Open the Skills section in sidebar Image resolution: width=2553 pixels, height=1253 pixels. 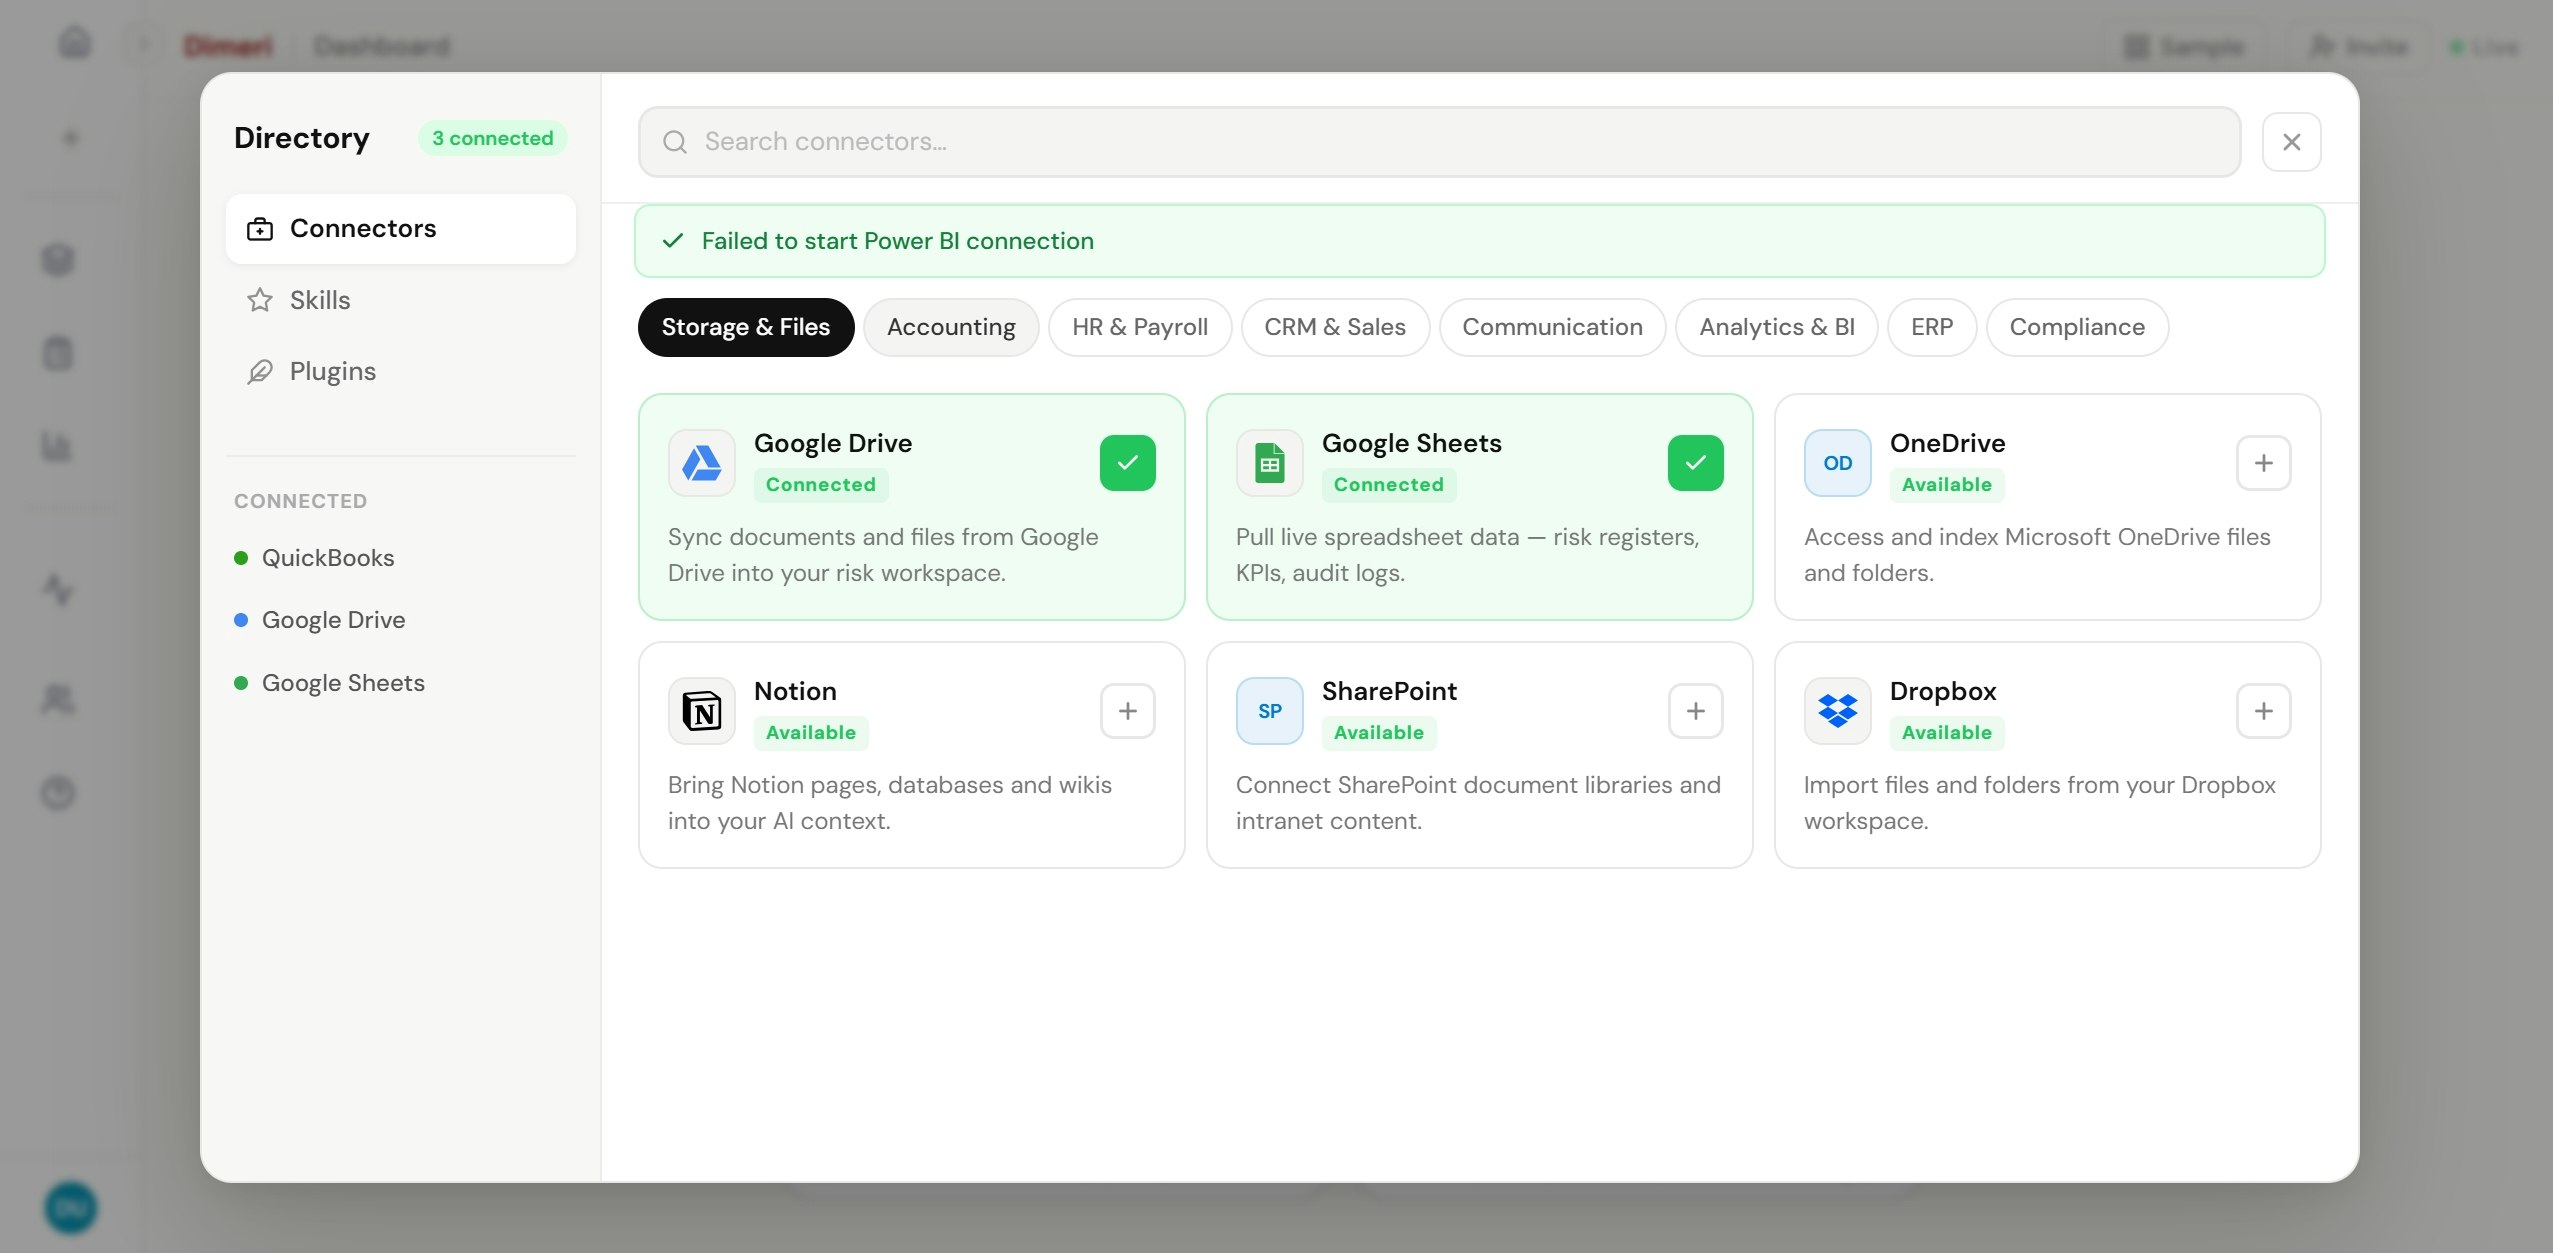coord(319,300)
